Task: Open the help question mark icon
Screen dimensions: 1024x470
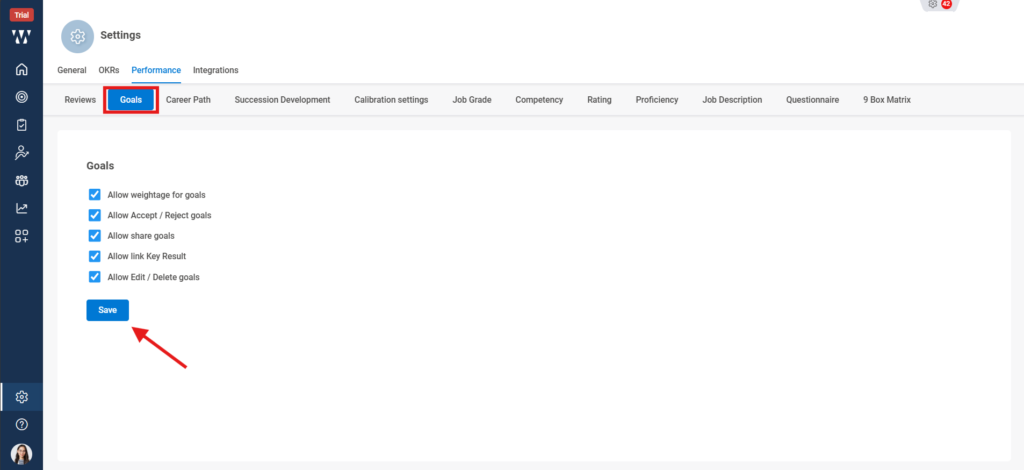Action: click(22, 425)
